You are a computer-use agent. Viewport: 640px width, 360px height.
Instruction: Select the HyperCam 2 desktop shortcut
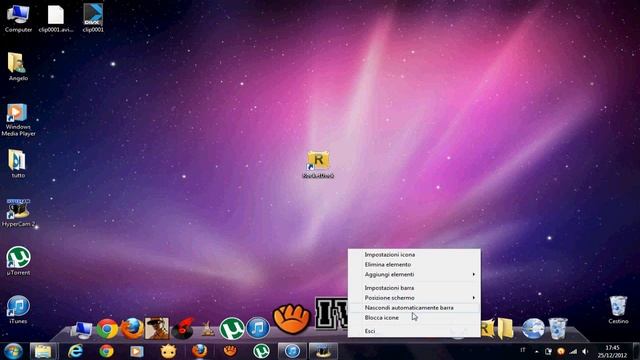(18, 213)
